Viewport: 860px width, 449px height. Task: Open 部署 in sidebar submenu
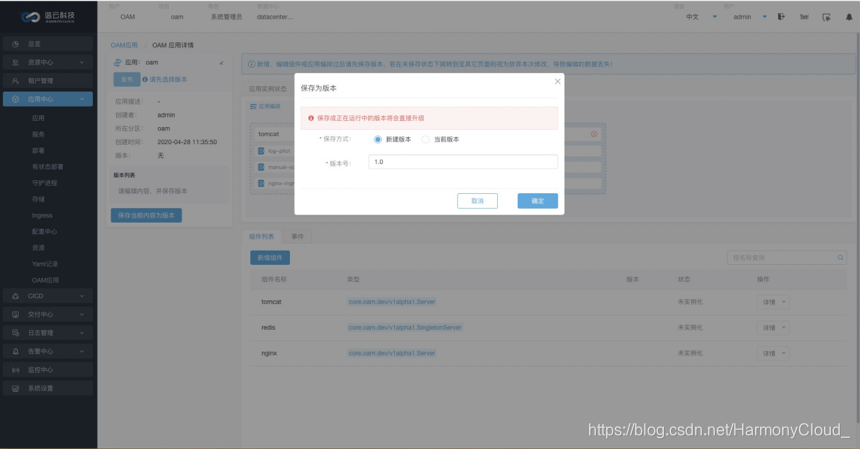pyautogui.click(x=38, y=150)
